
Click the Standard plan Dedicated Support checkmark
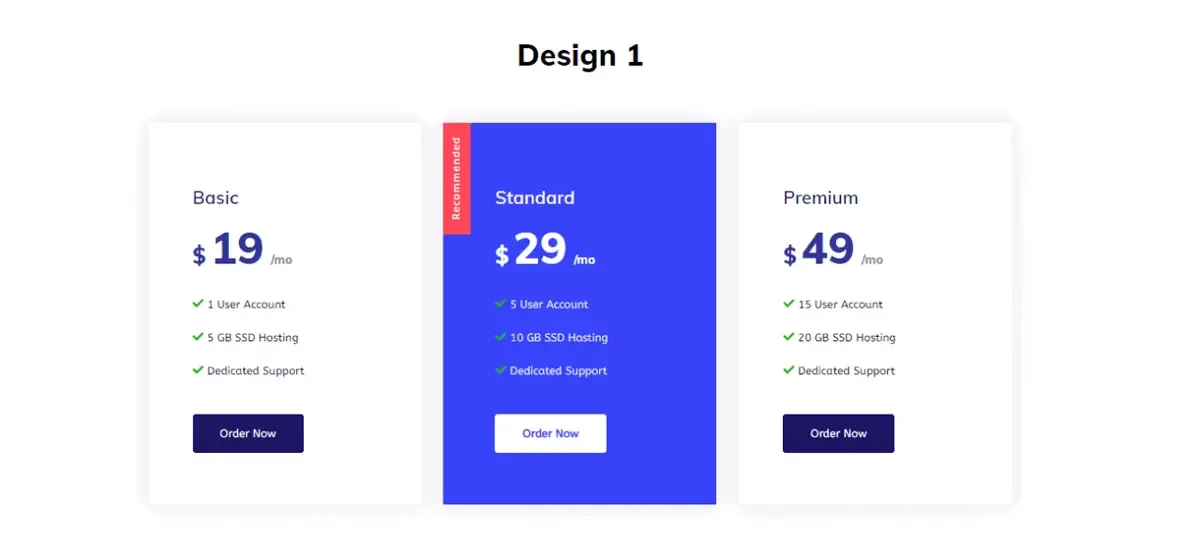click(x=500, y=370)
